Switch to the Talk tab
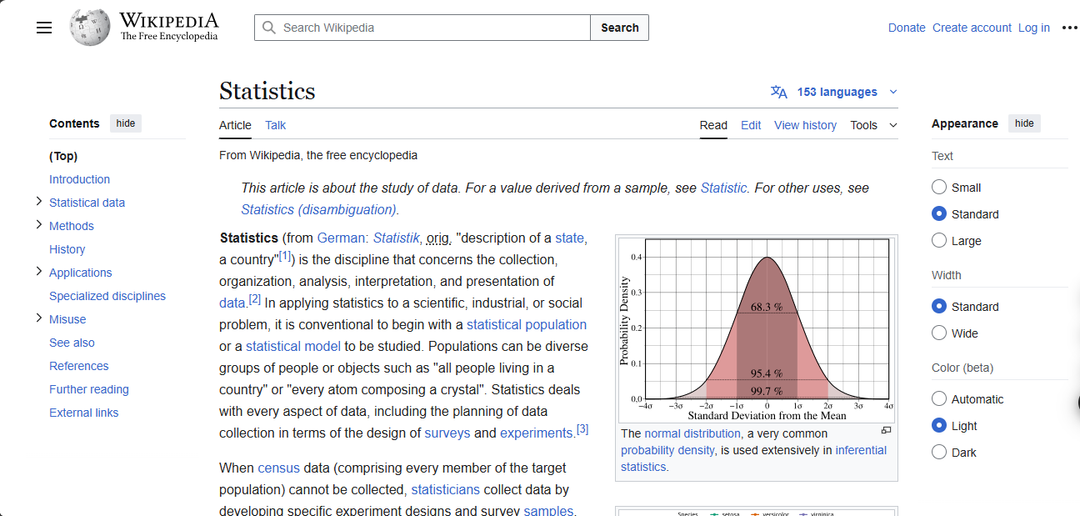The width and height of the screenshot is (1080, 516). [x=275, y=125]
